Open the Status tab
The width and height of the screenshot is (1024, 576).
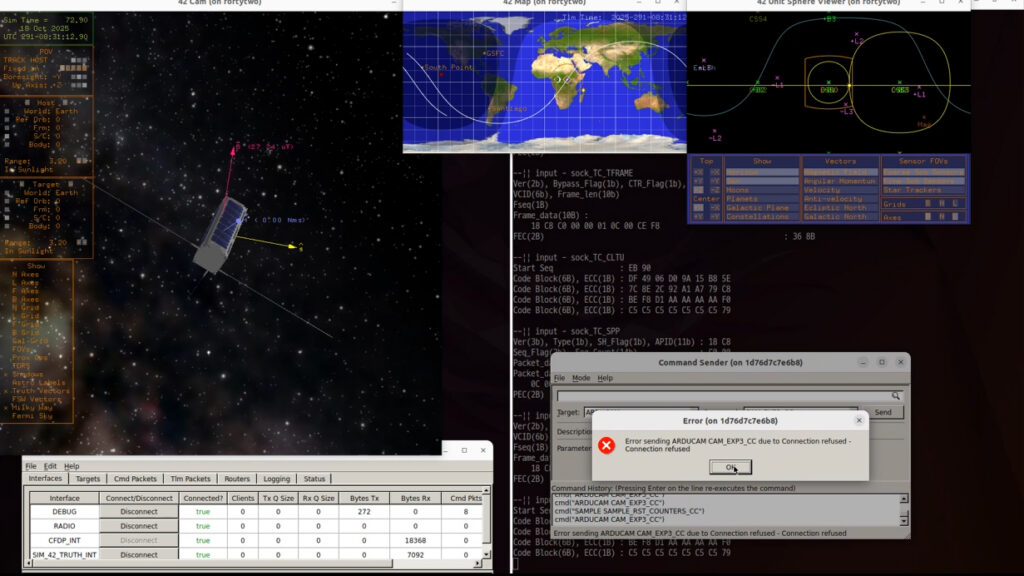point(314,479)
